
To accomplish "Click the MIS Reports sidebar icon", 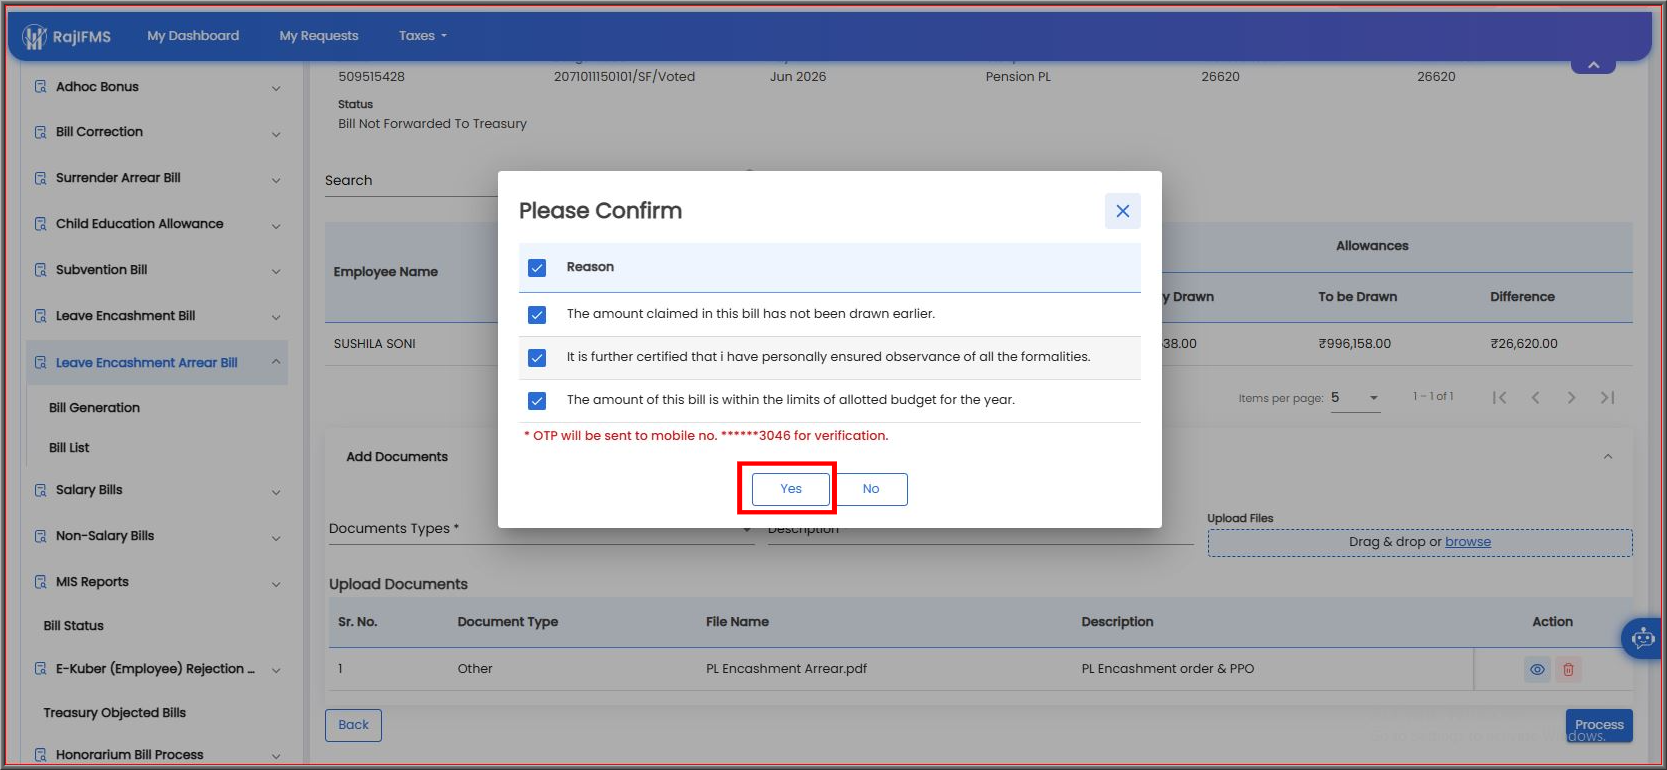I will pos(40,582).
